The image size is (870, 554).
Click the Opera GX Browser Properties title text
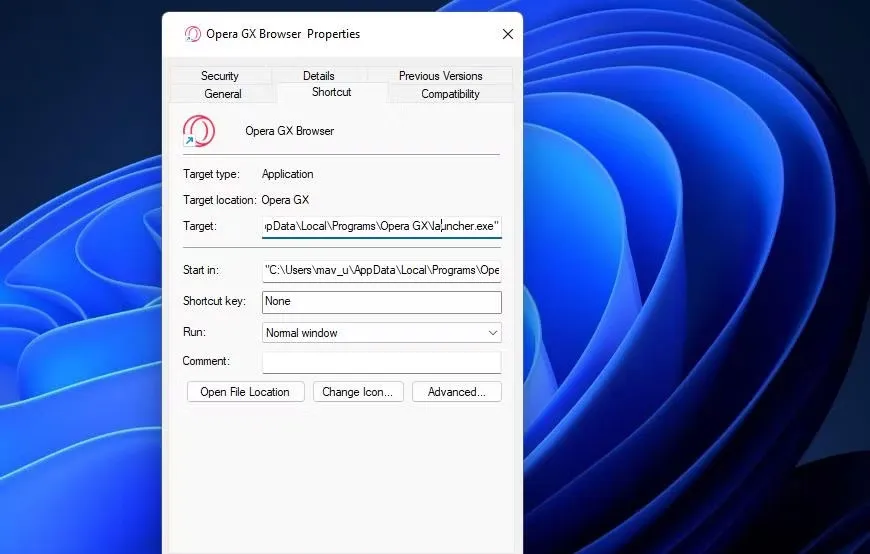pyautogui.click(x=283, y=34)
